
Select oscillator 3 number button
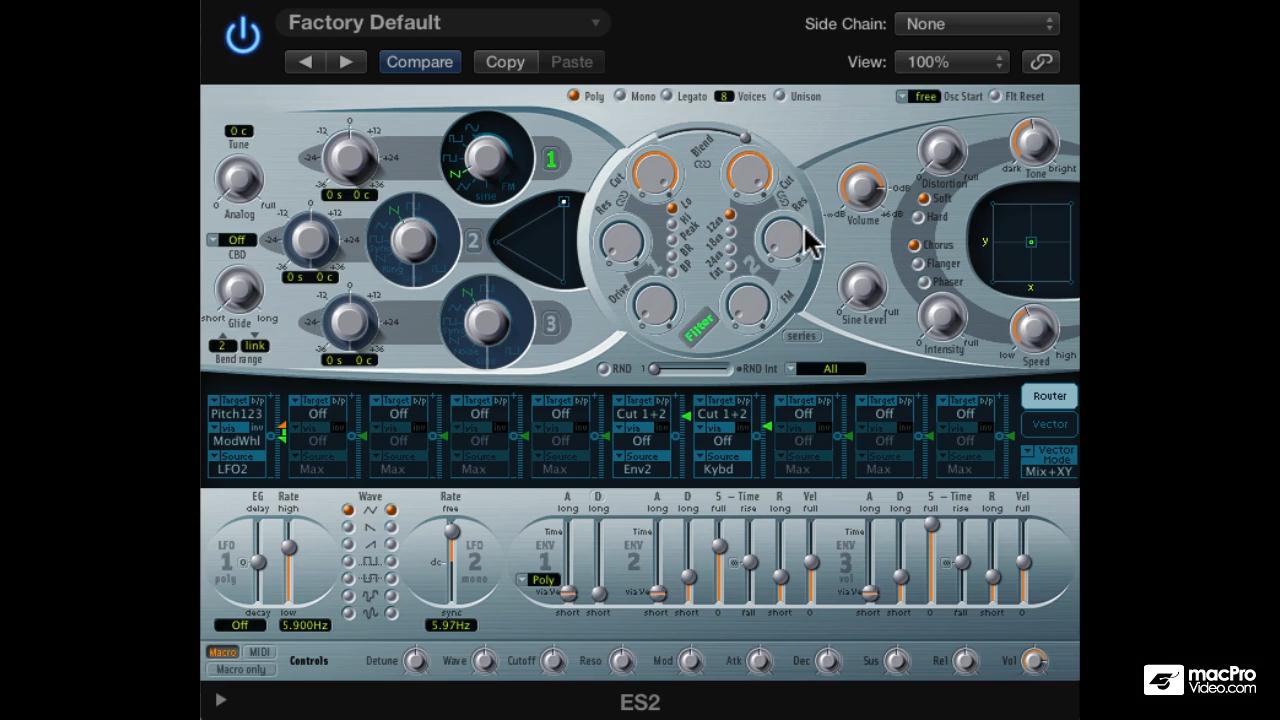[550, 323]
